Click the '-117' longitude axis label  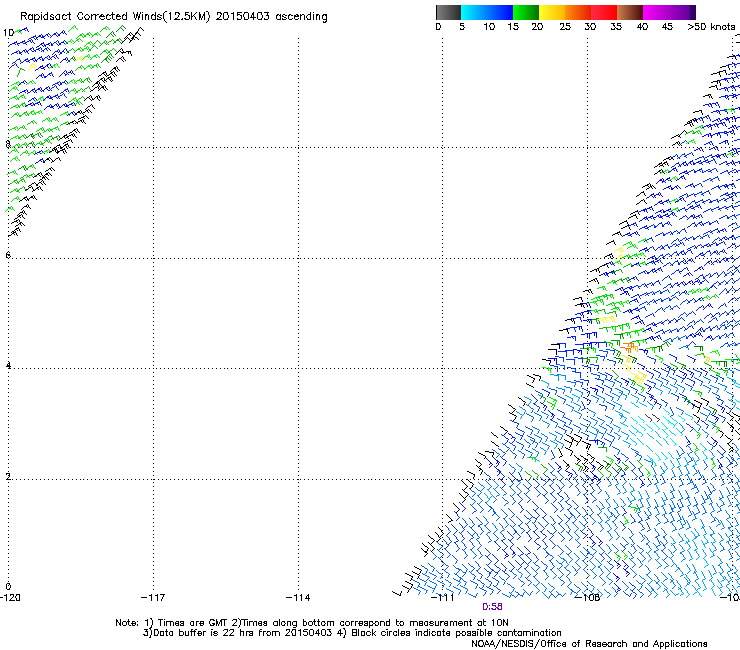point(153,598)
